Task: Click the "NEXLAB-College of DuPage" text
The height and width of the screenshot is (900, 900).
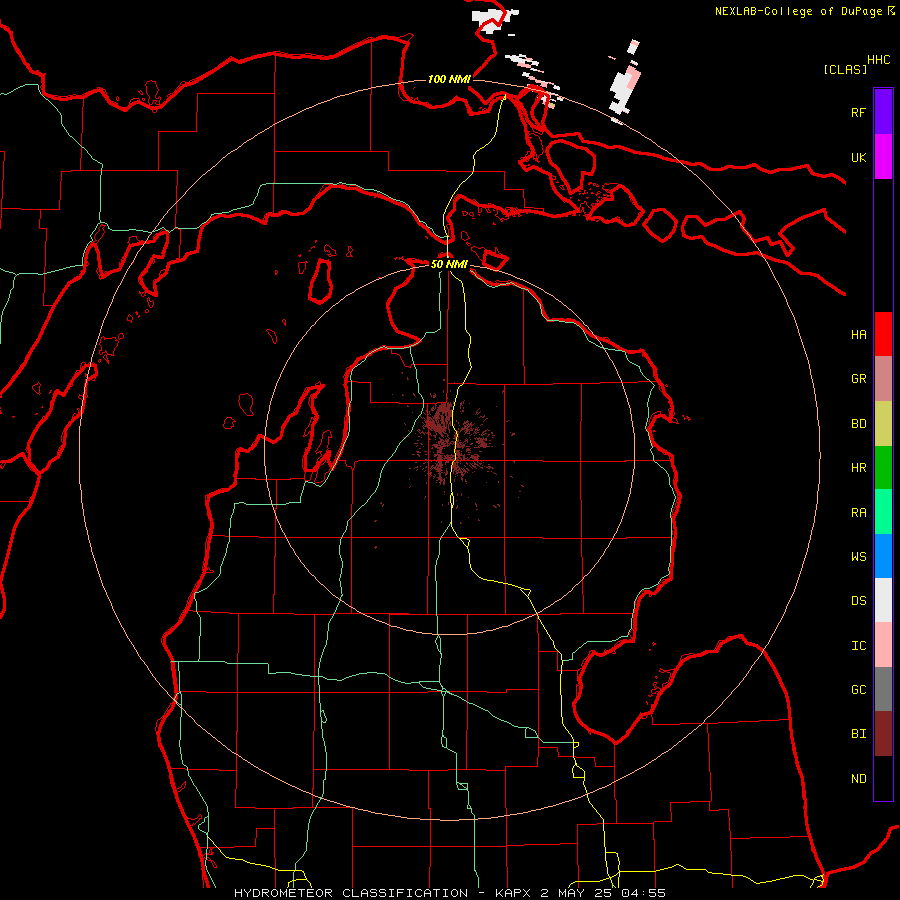Action: (798, 11)
